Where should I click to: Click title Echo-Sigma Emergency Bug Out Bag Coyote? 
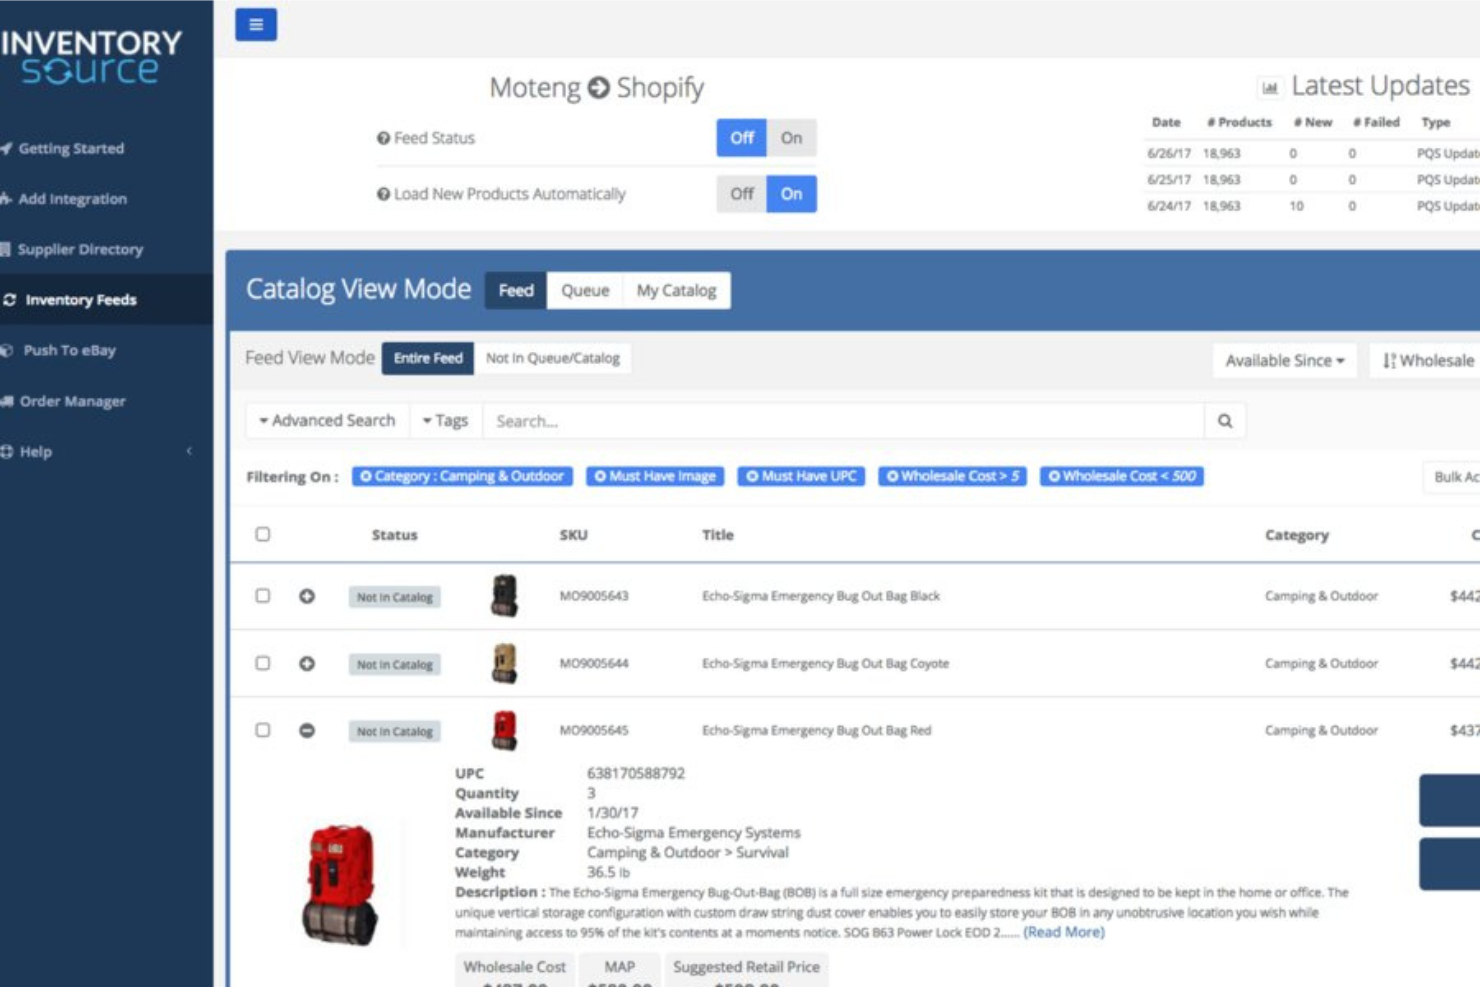[825, 663]
